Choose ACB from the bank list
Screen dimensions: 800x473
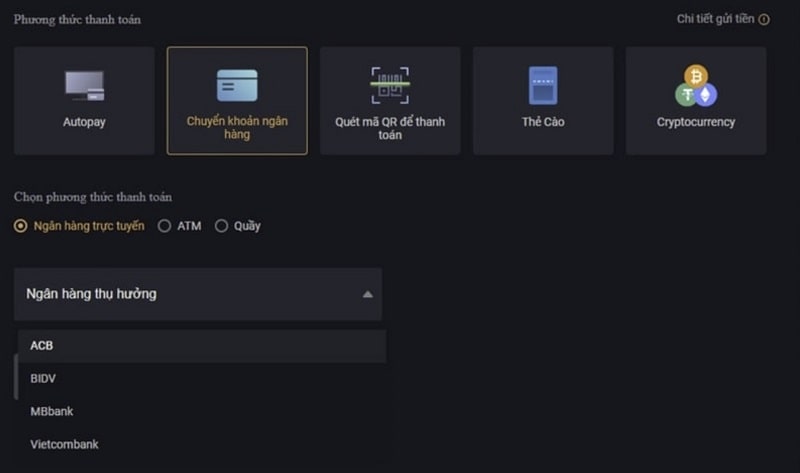pyautogui.click(x=202, y=345)
